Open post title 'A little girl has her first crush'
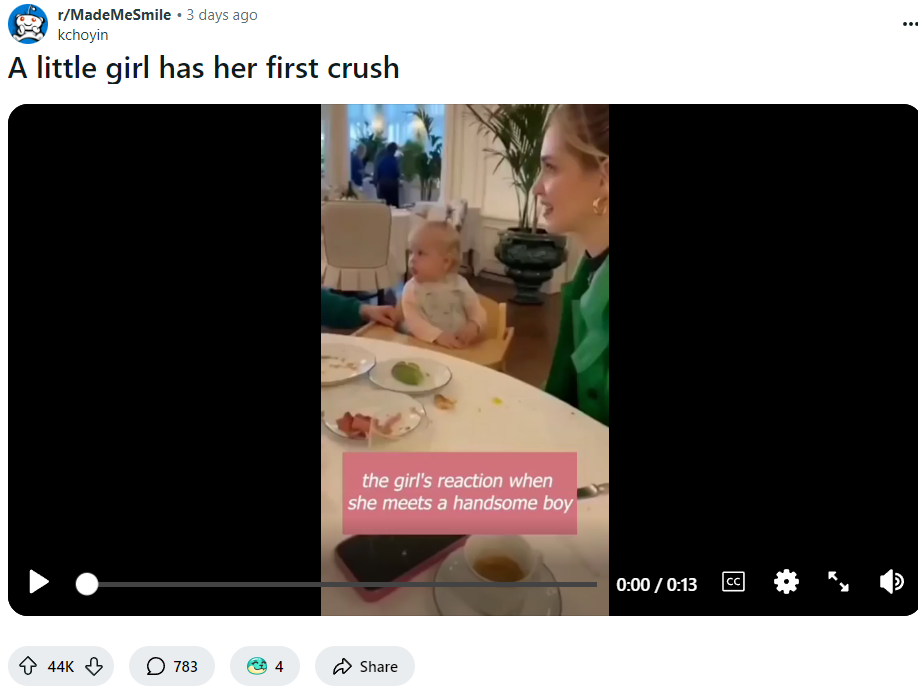918x692 pixels. 204,68
